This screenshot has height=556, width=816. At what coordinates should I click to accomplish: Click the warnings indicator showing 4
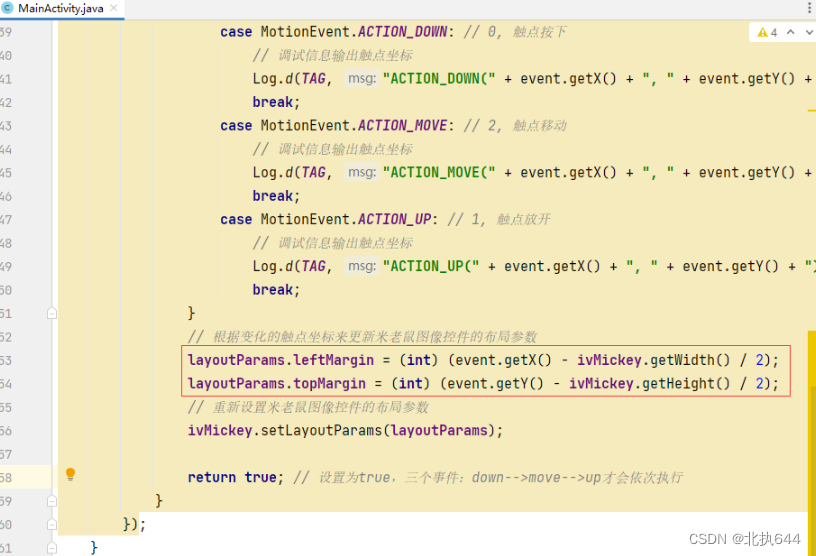coord(768,32)
